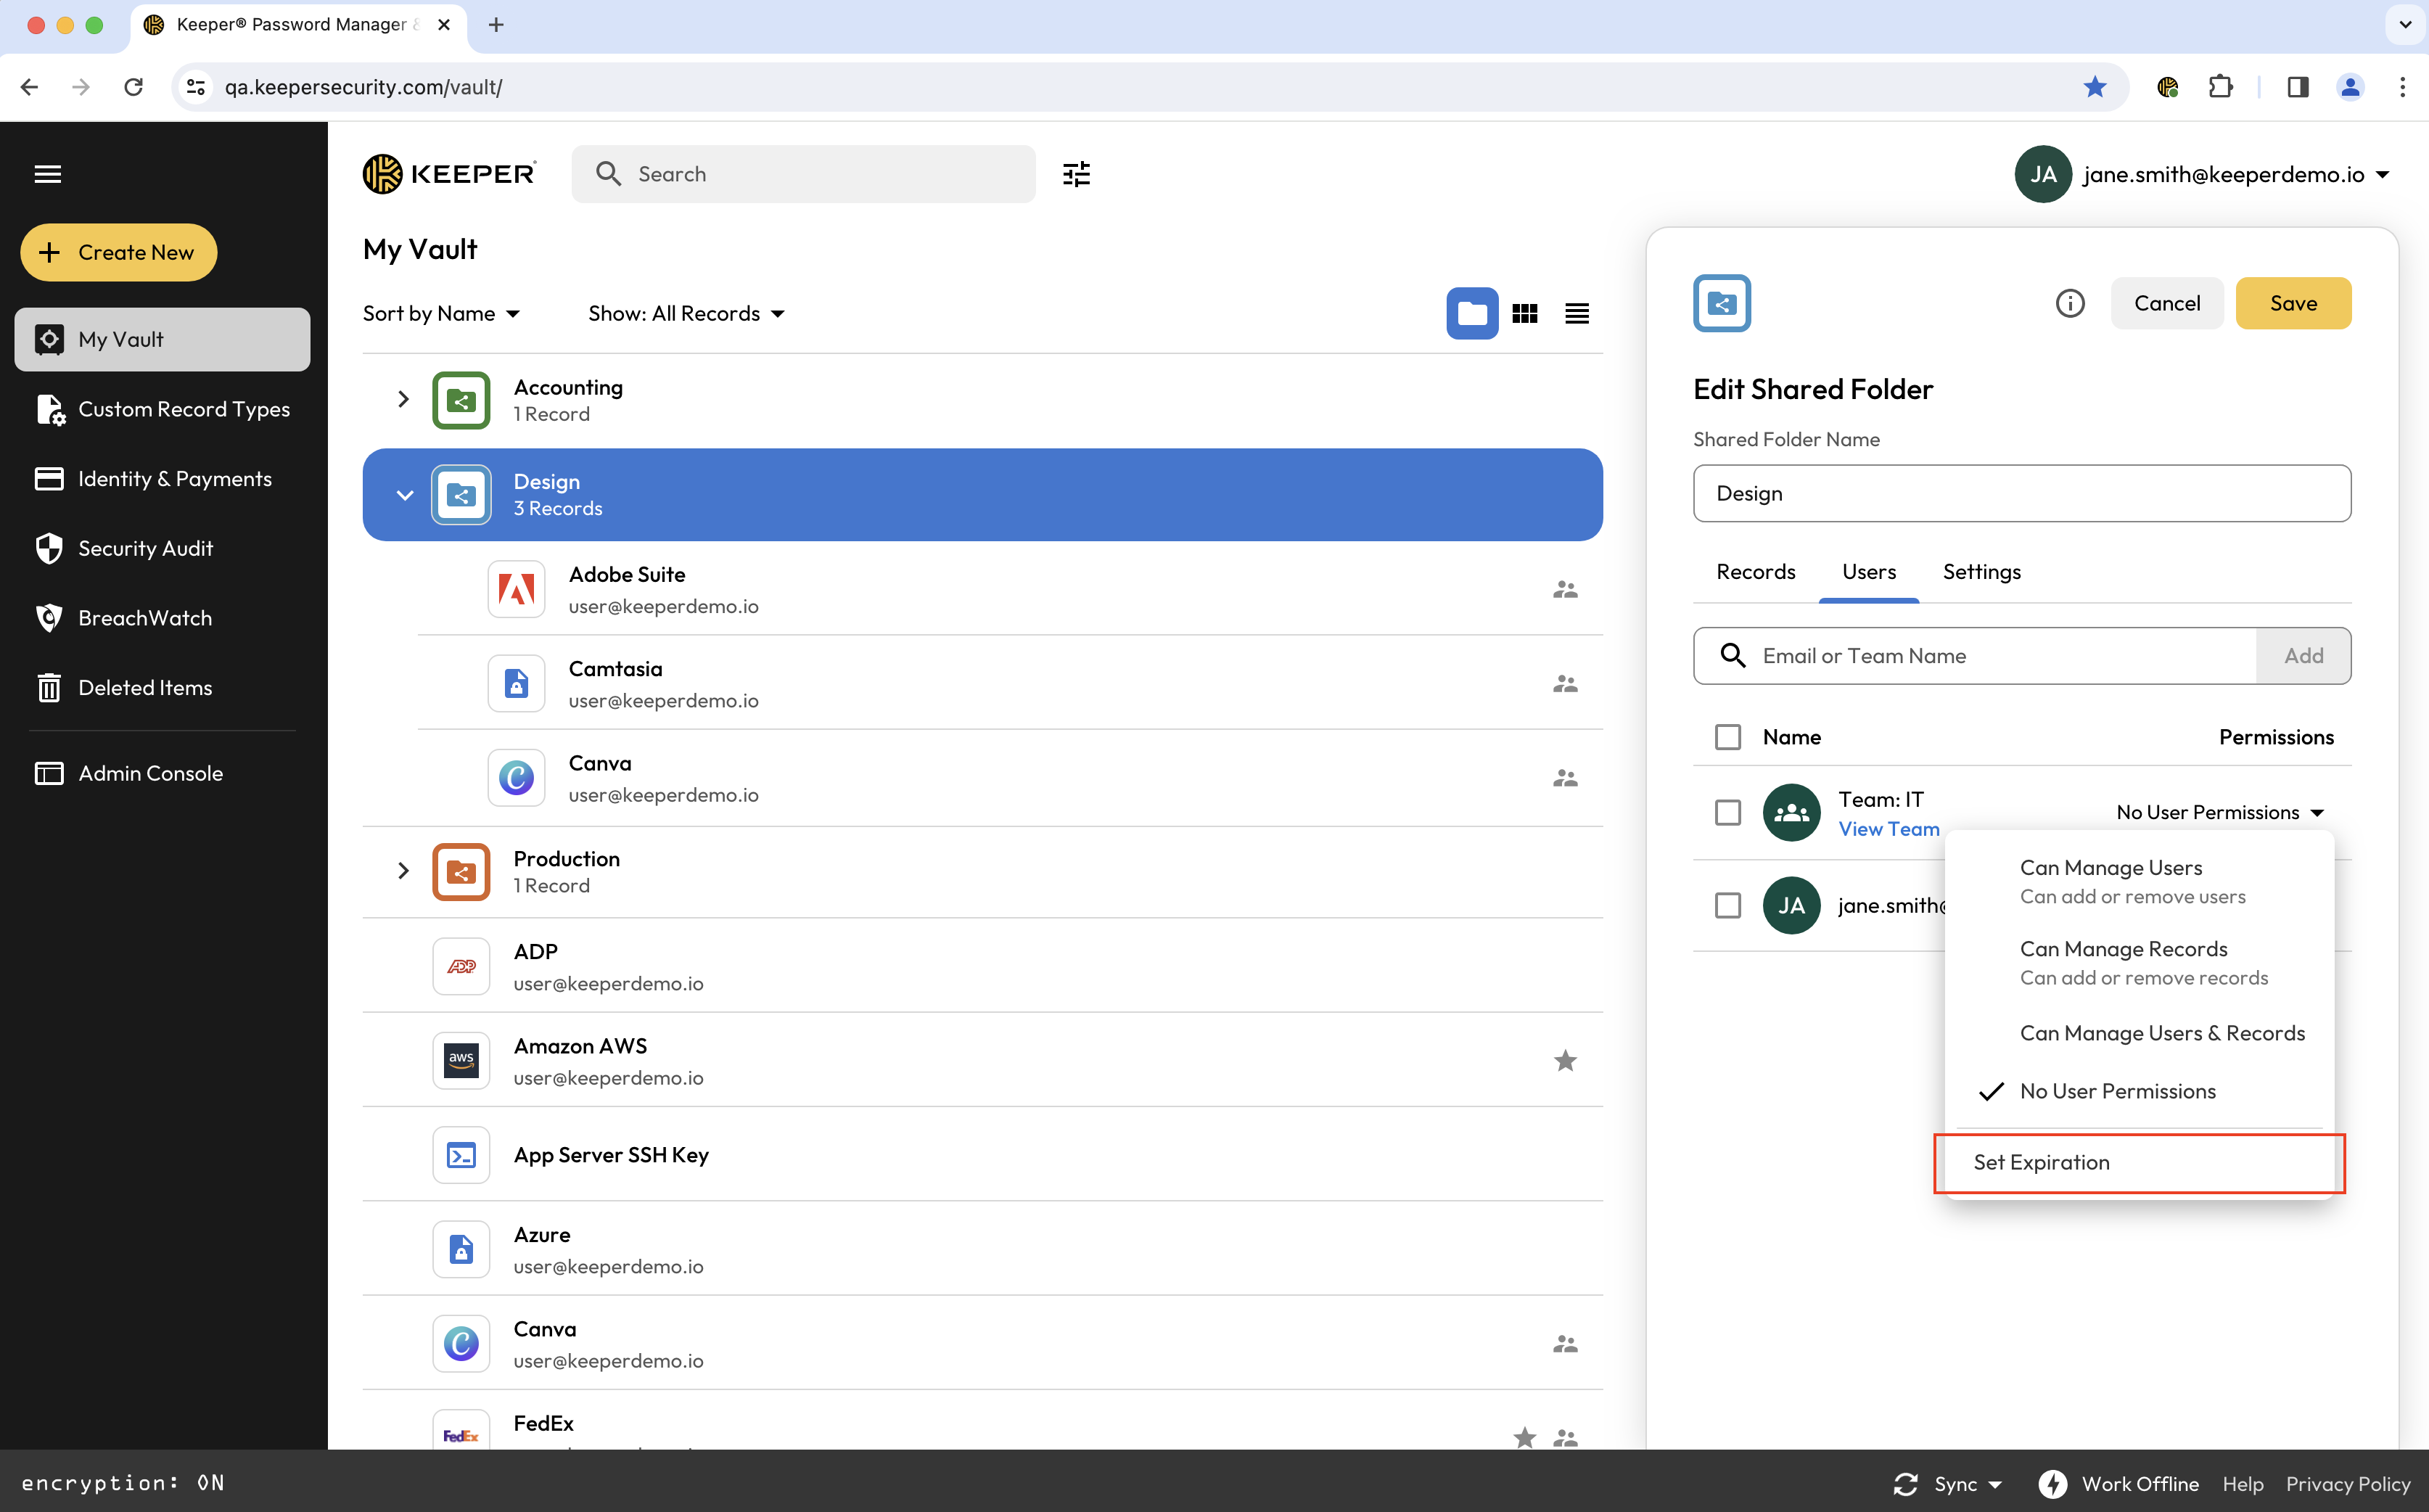Open the Sort by Name dropdown
Viewport: 2429px width, 1512px height.
[441, 314]
